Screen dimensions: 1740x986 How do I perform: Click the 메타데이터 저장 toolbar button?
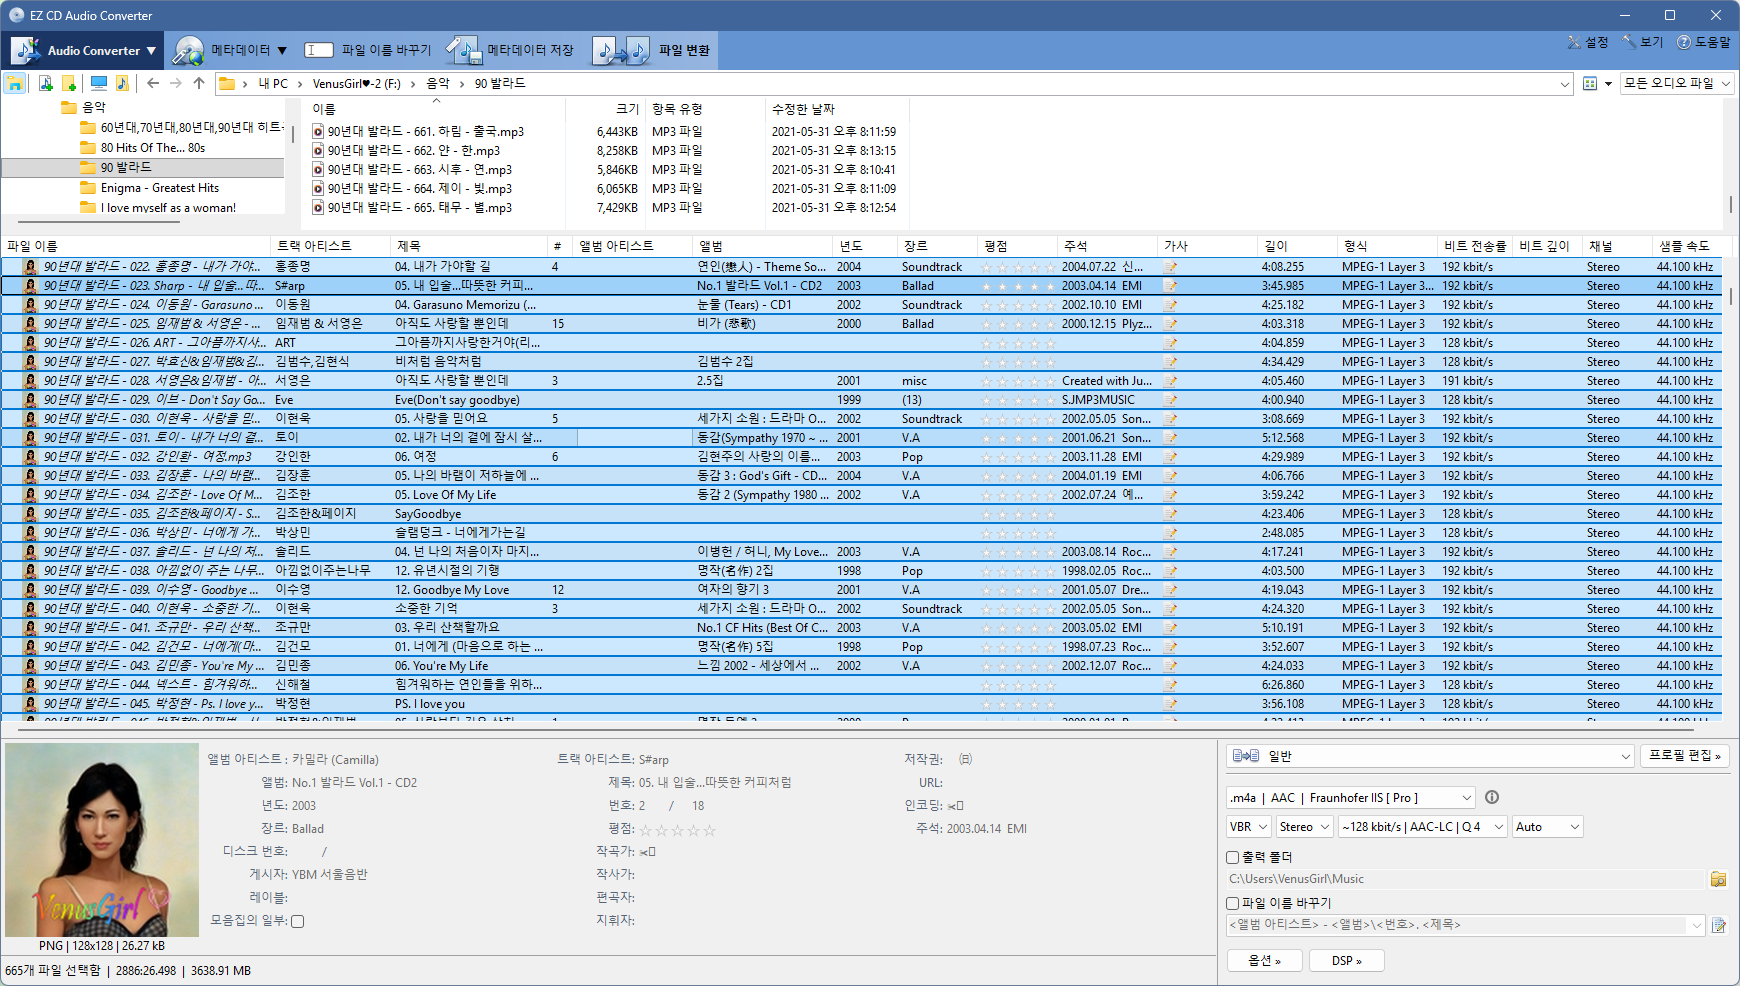click(511, 50)
